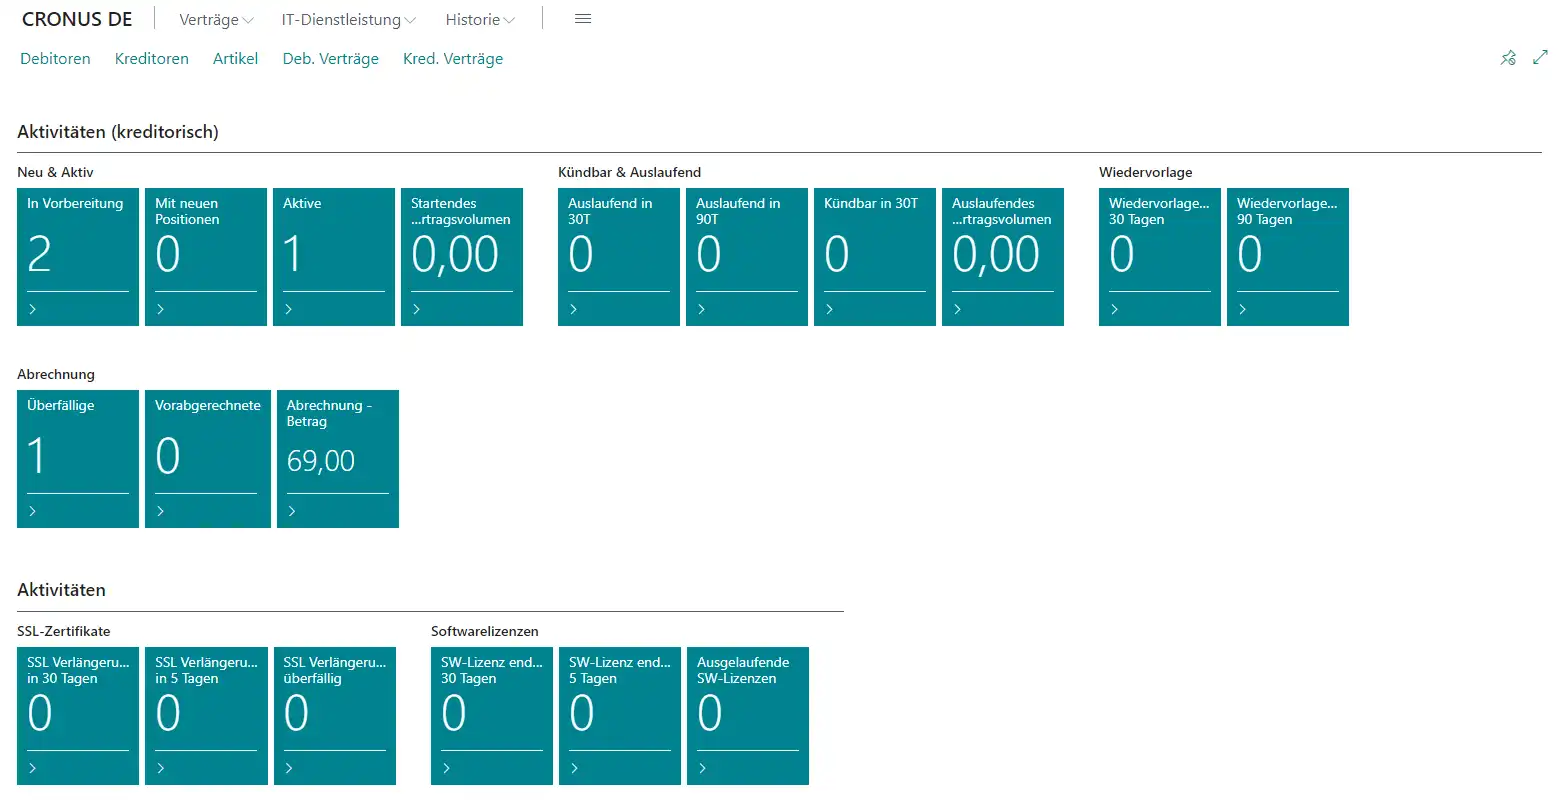Go to Kreditoren list
The width and height of the screenshot is (1563, 809).
click(152, 59)
